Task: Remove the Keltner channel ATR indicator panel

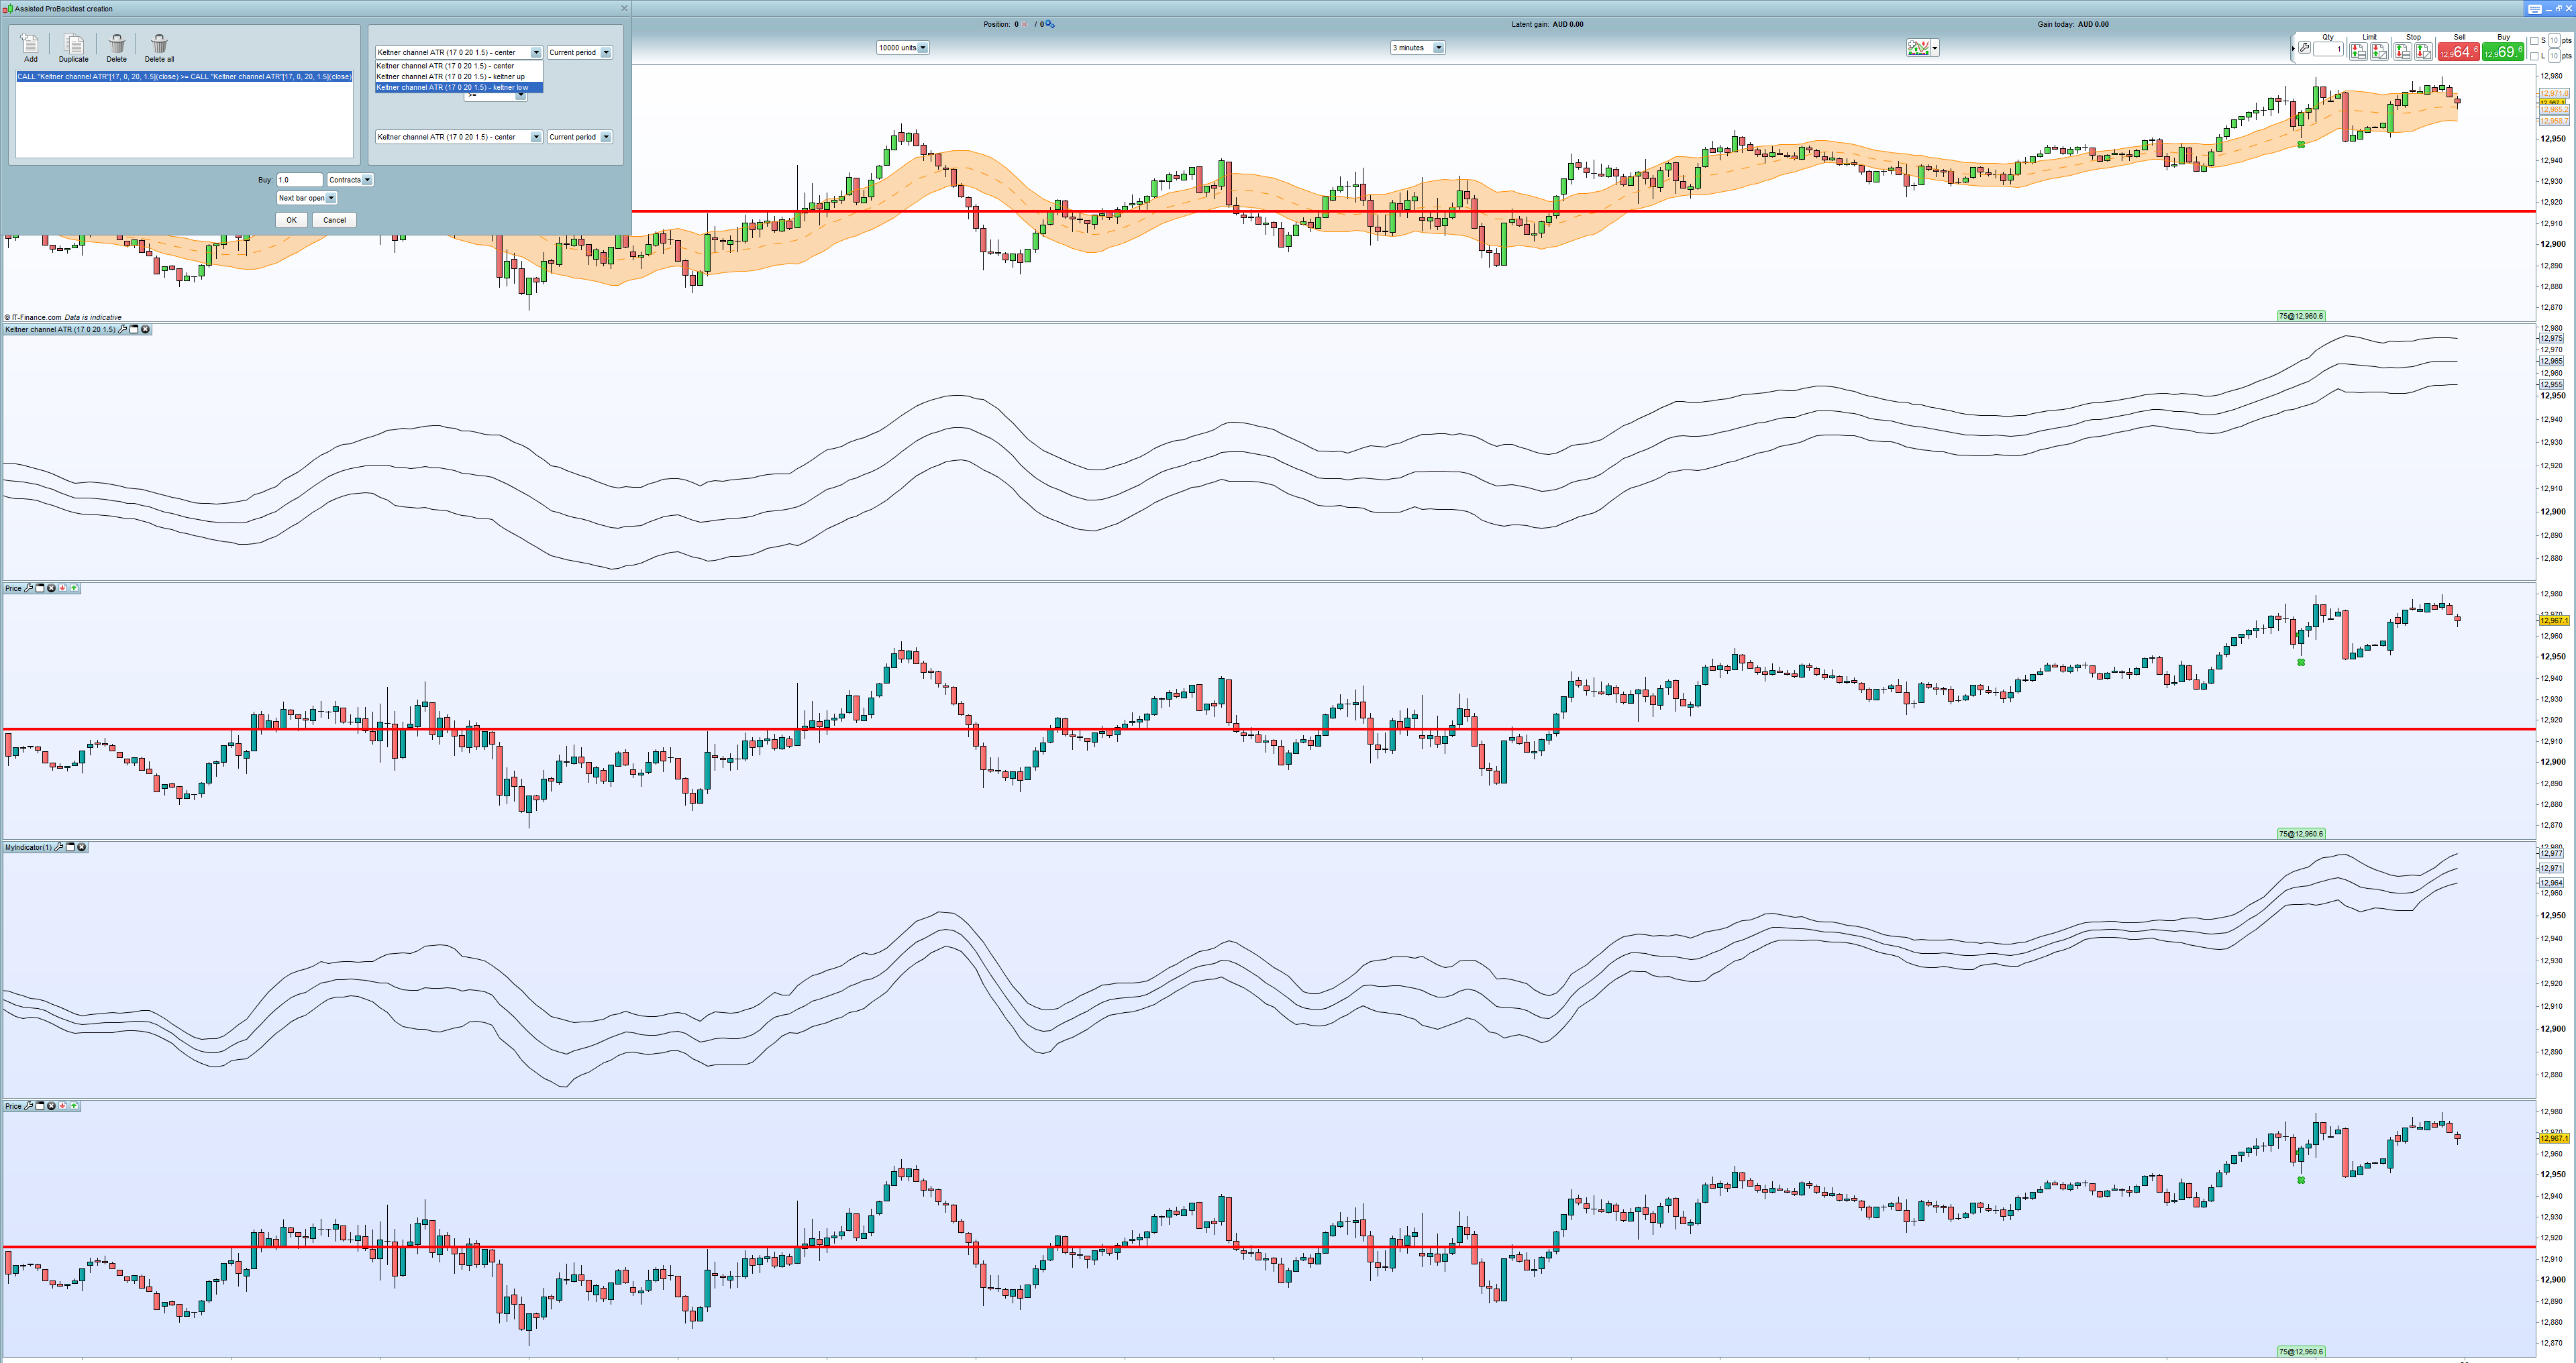Action: click(x=145, y=330)
